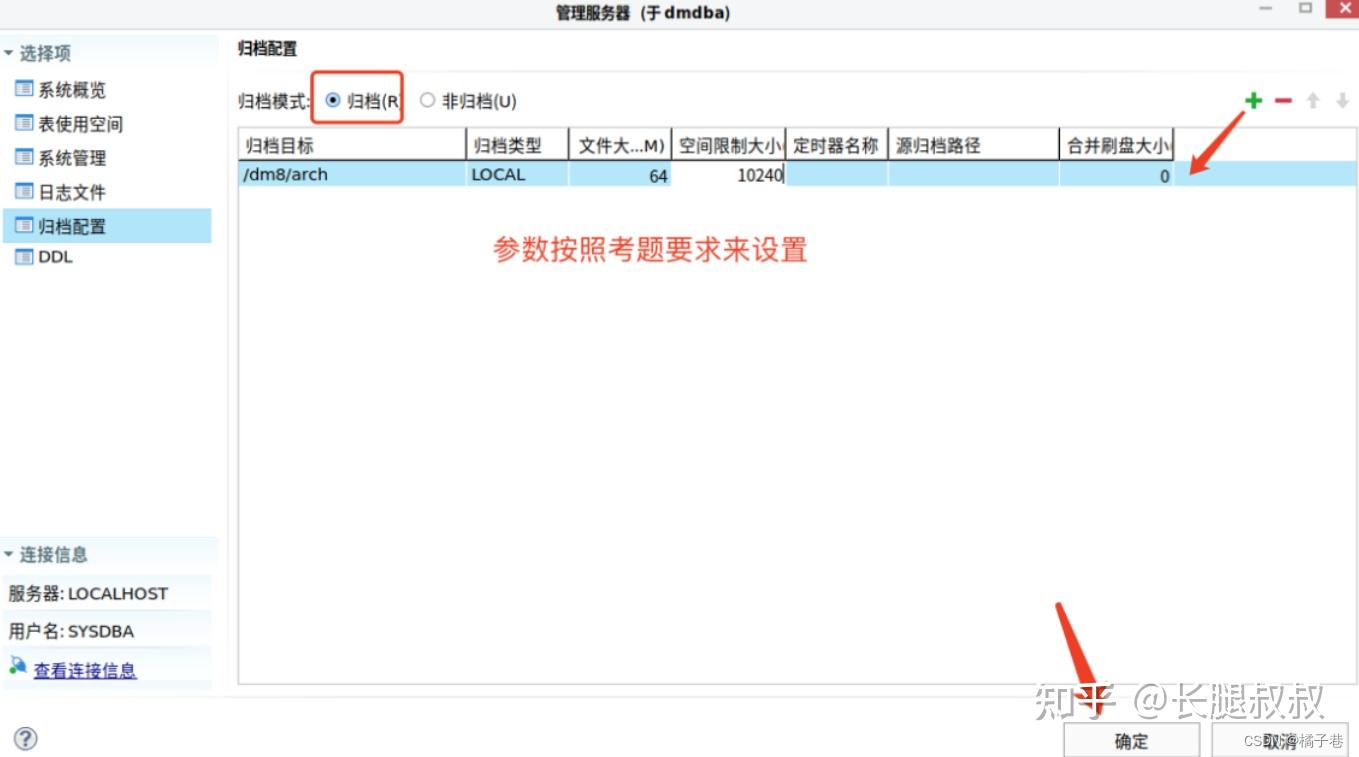Collapse the 连接信息 section

[8, 554]
